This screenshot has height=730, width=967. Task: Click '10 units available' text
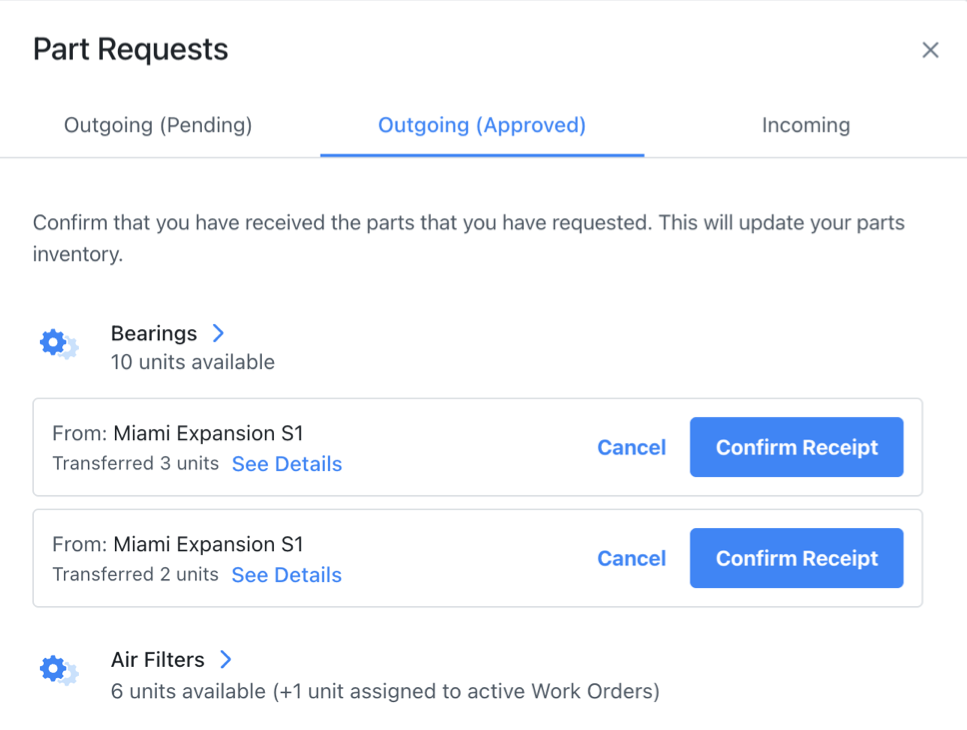click(192, 362)
